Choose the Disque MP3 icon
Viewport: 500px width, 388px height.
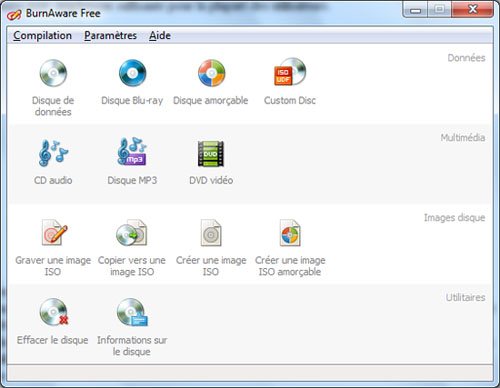point(132,151)
